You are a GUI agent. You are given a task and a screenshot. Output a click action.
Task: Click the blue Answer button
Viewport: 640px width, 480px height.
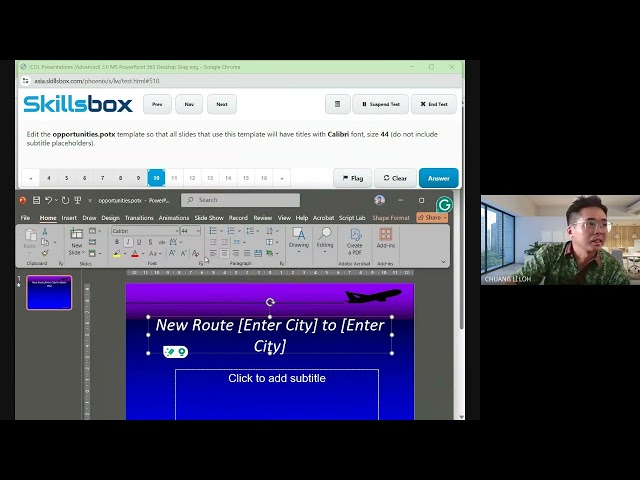(x=439, y=178)
